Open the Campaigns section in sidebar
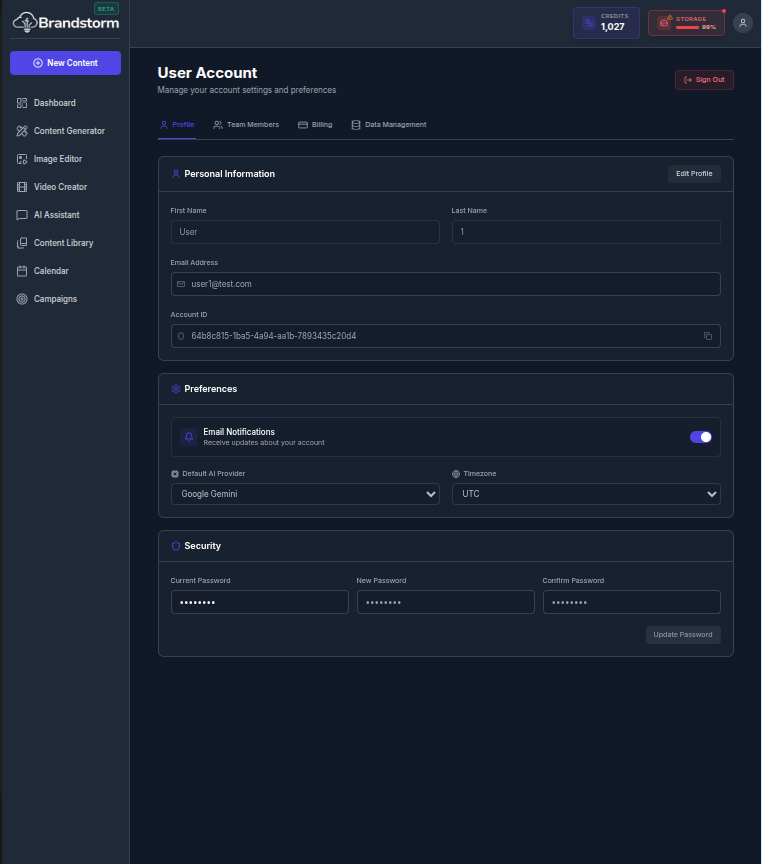 coord(55,299)
